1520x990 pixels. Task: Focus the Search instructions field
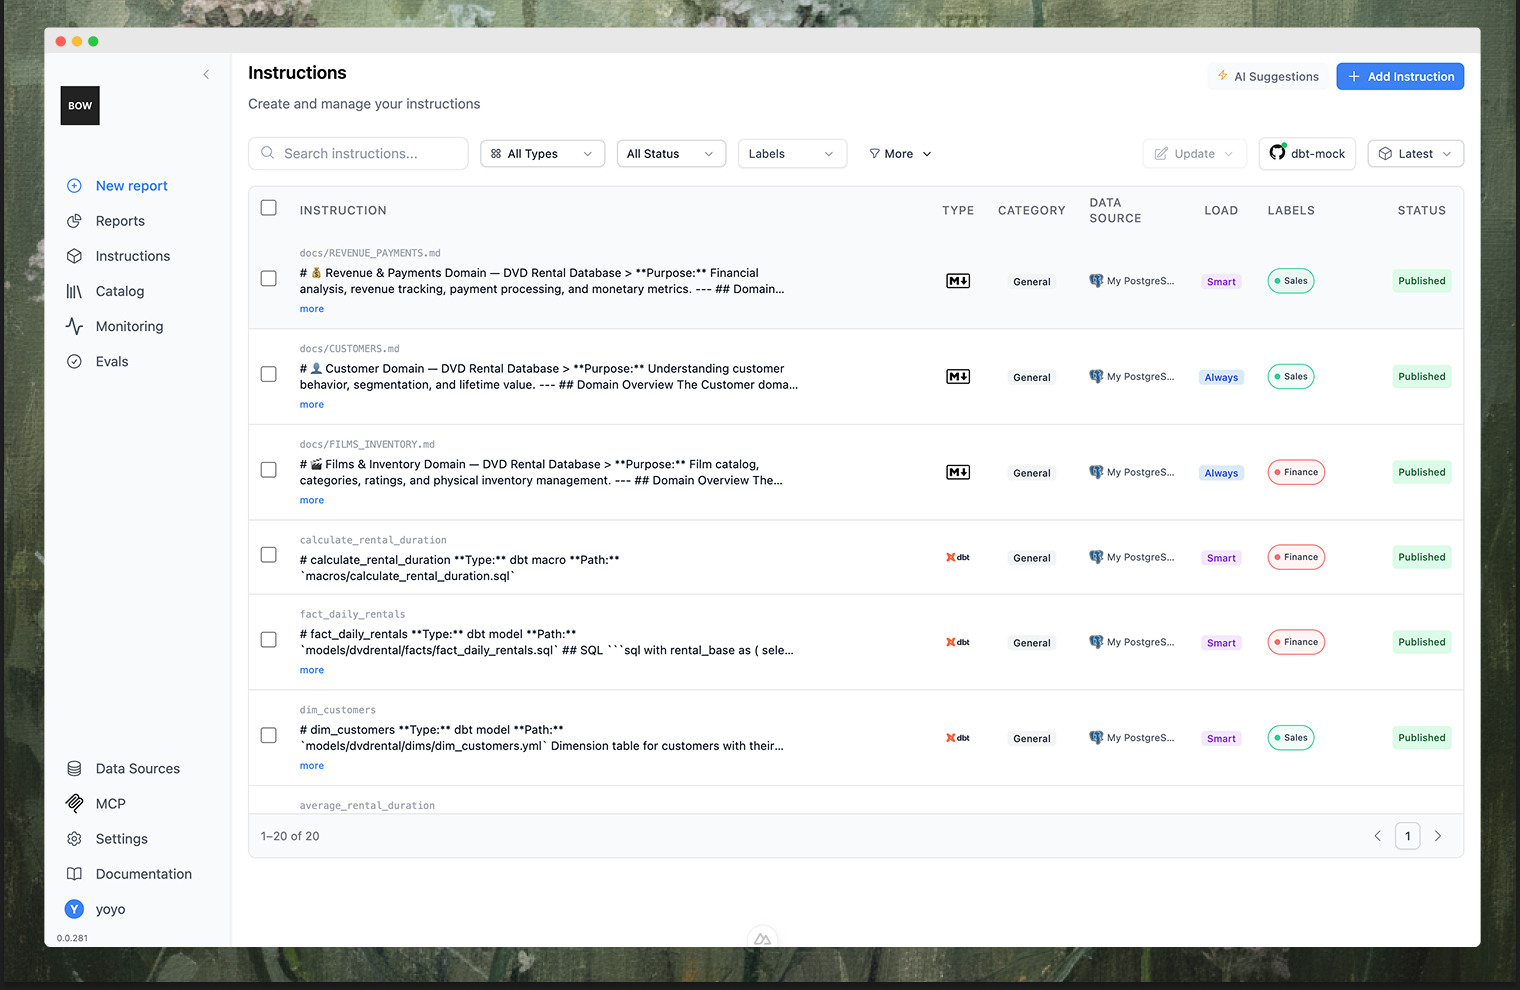pyautogui.click(x=358, y=154)
